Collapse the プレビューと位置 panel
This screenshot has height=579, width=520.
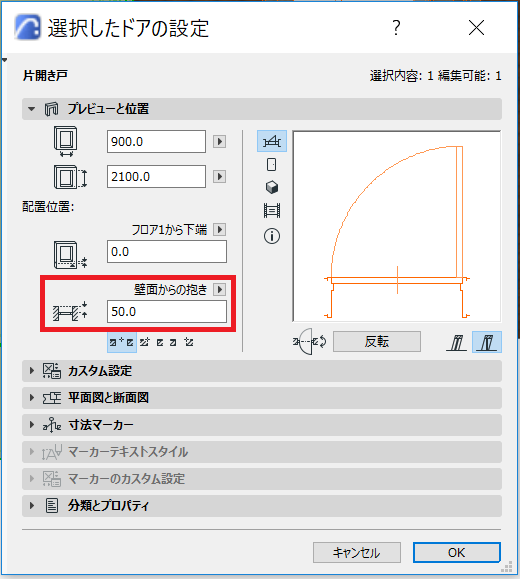[31, 109]
